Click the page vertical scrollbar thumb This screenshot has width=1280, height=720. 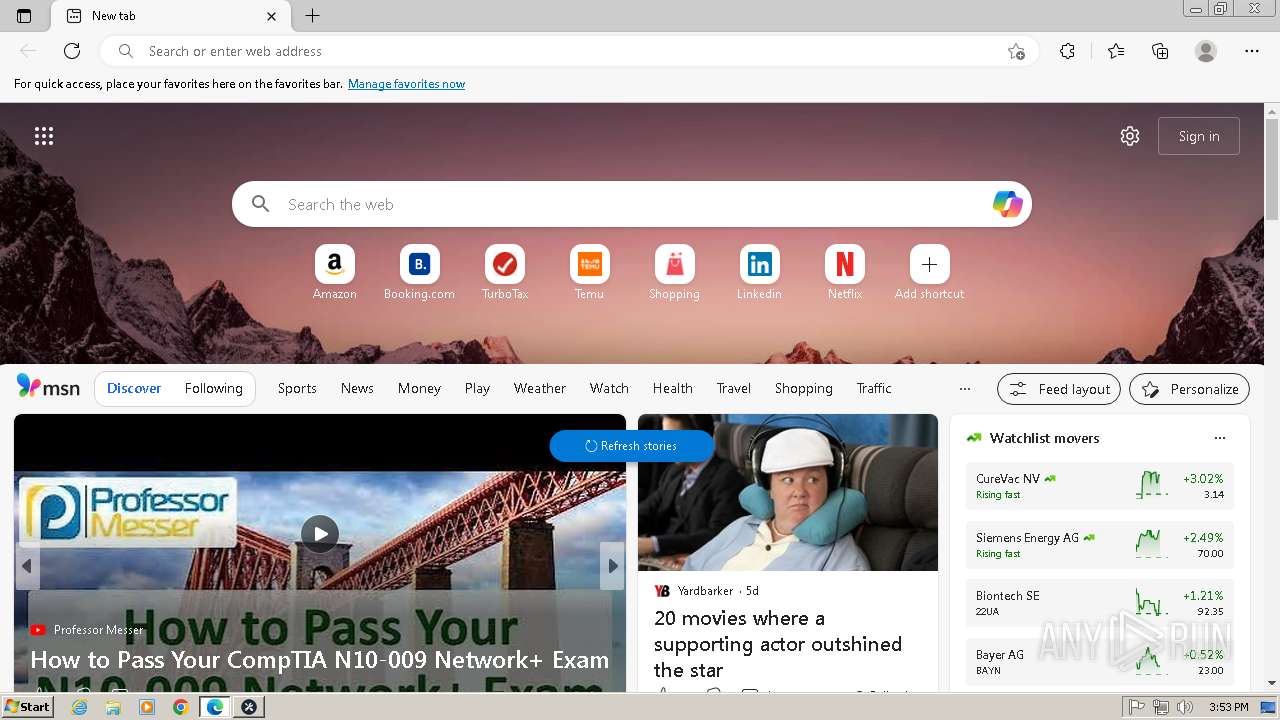(1272, 170)
